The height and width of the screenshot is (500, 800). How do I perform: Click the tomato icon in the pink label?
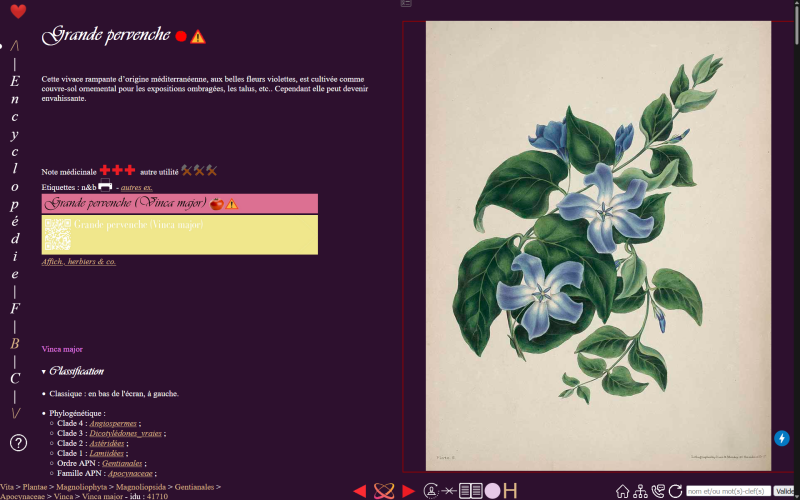217,204
